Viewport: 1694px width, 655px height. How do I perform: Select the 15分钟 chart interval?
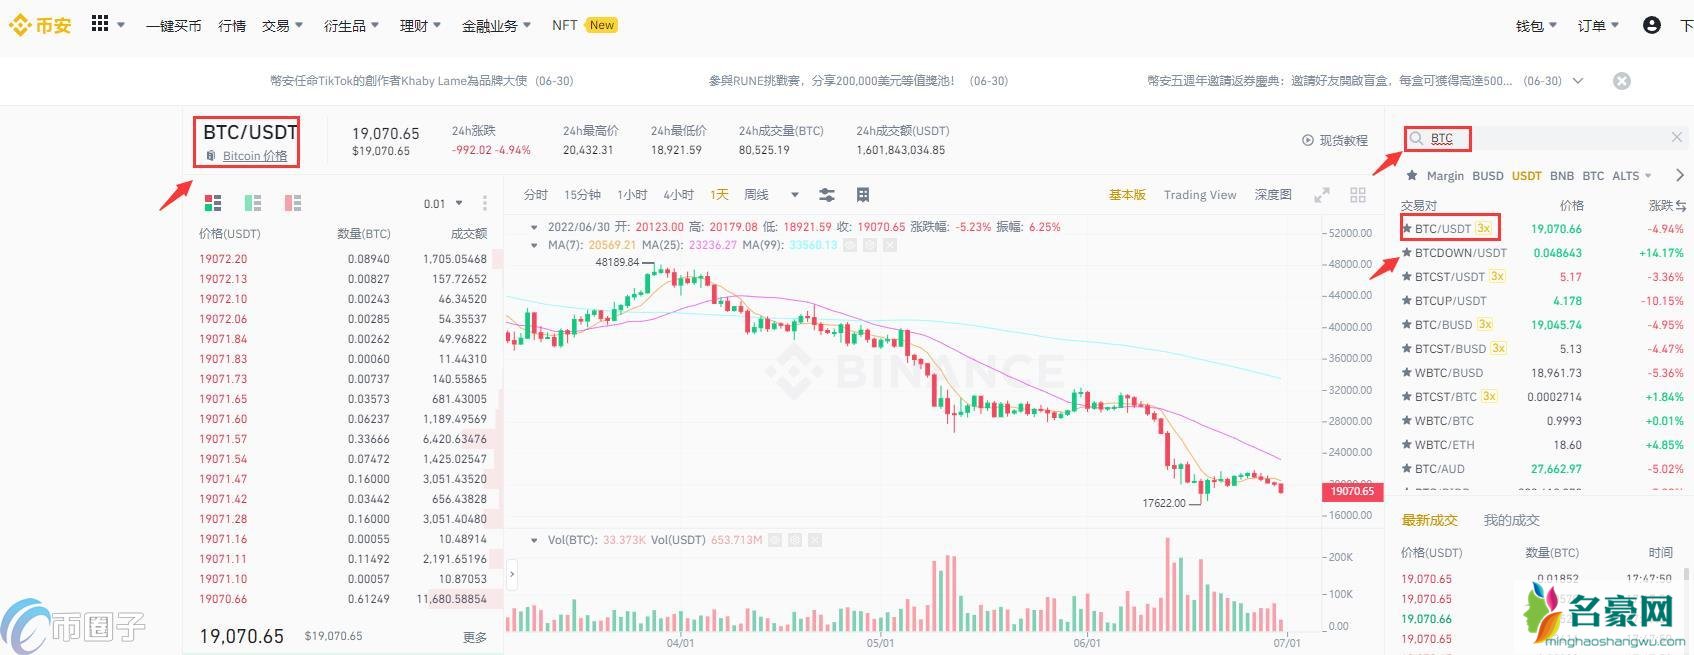point(582,195)
